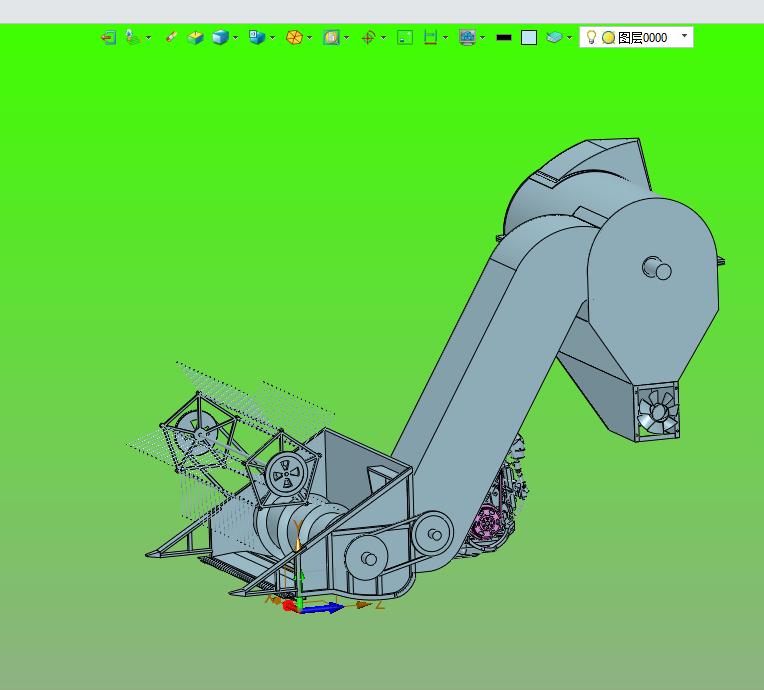
Task: Open the dimension bracket dropdown arrow
Action: click(x=446, y=38)
